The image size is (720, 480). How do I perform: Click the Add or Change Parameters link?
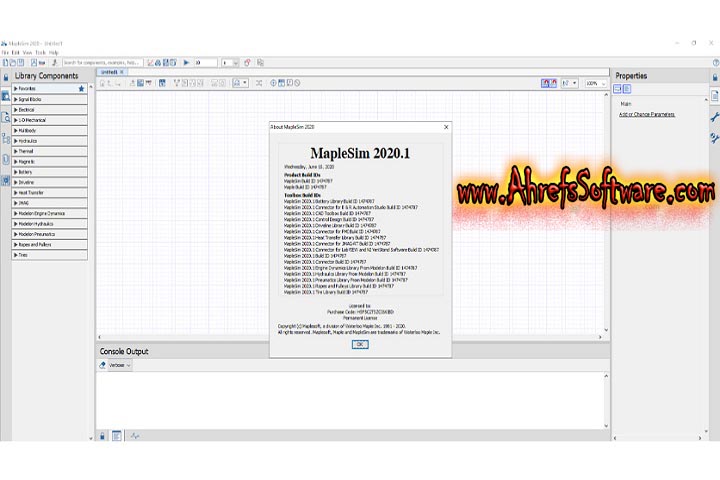click(647, 114)
